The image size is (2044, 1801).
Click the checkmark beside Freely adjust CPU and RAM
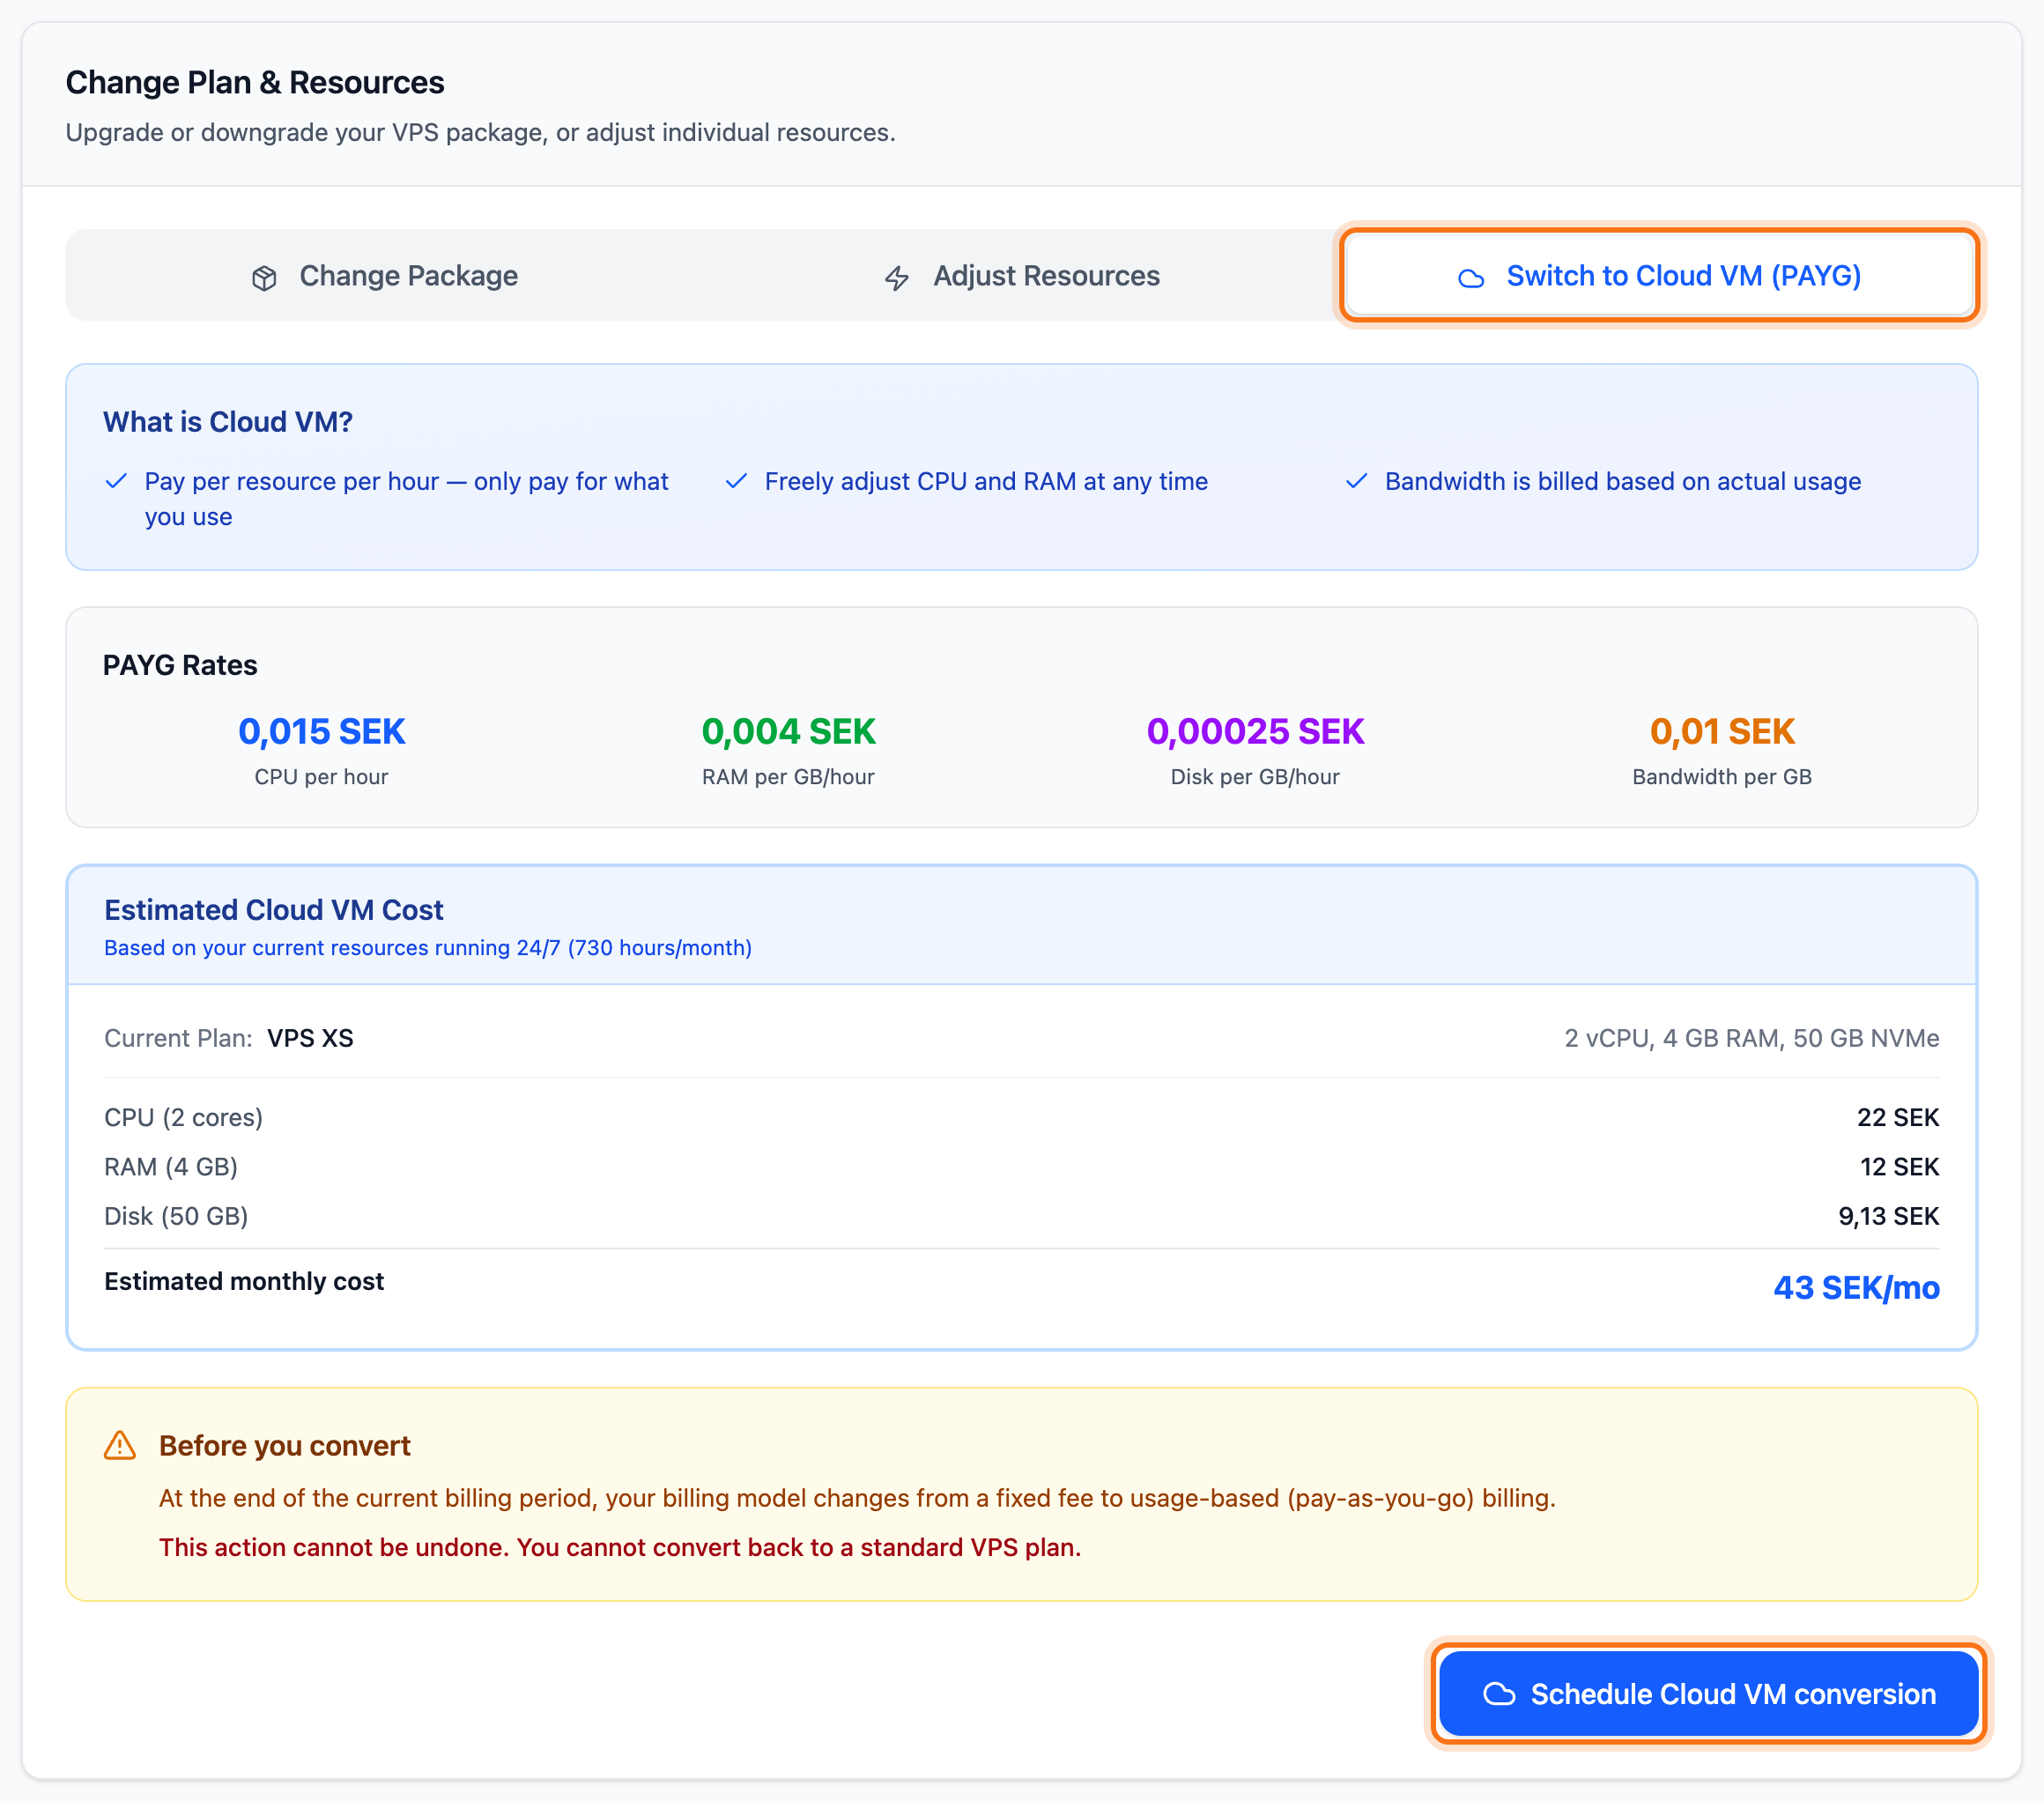point(736,481)
